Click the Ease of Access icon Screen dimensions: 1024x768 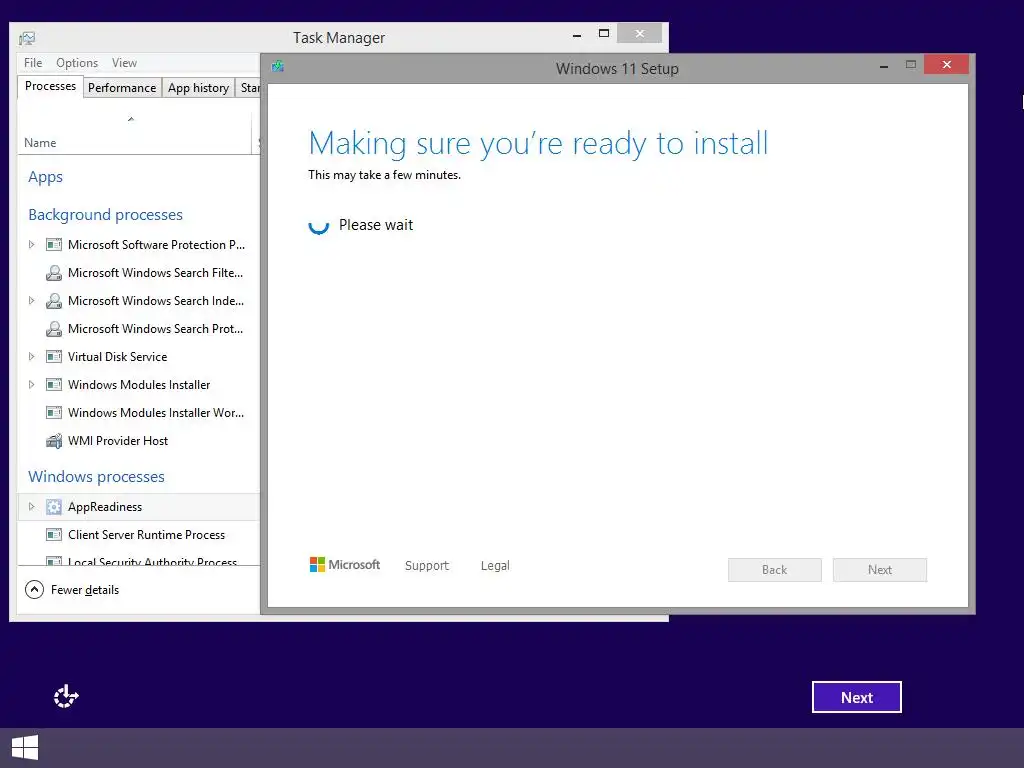(x=66, y=697)
